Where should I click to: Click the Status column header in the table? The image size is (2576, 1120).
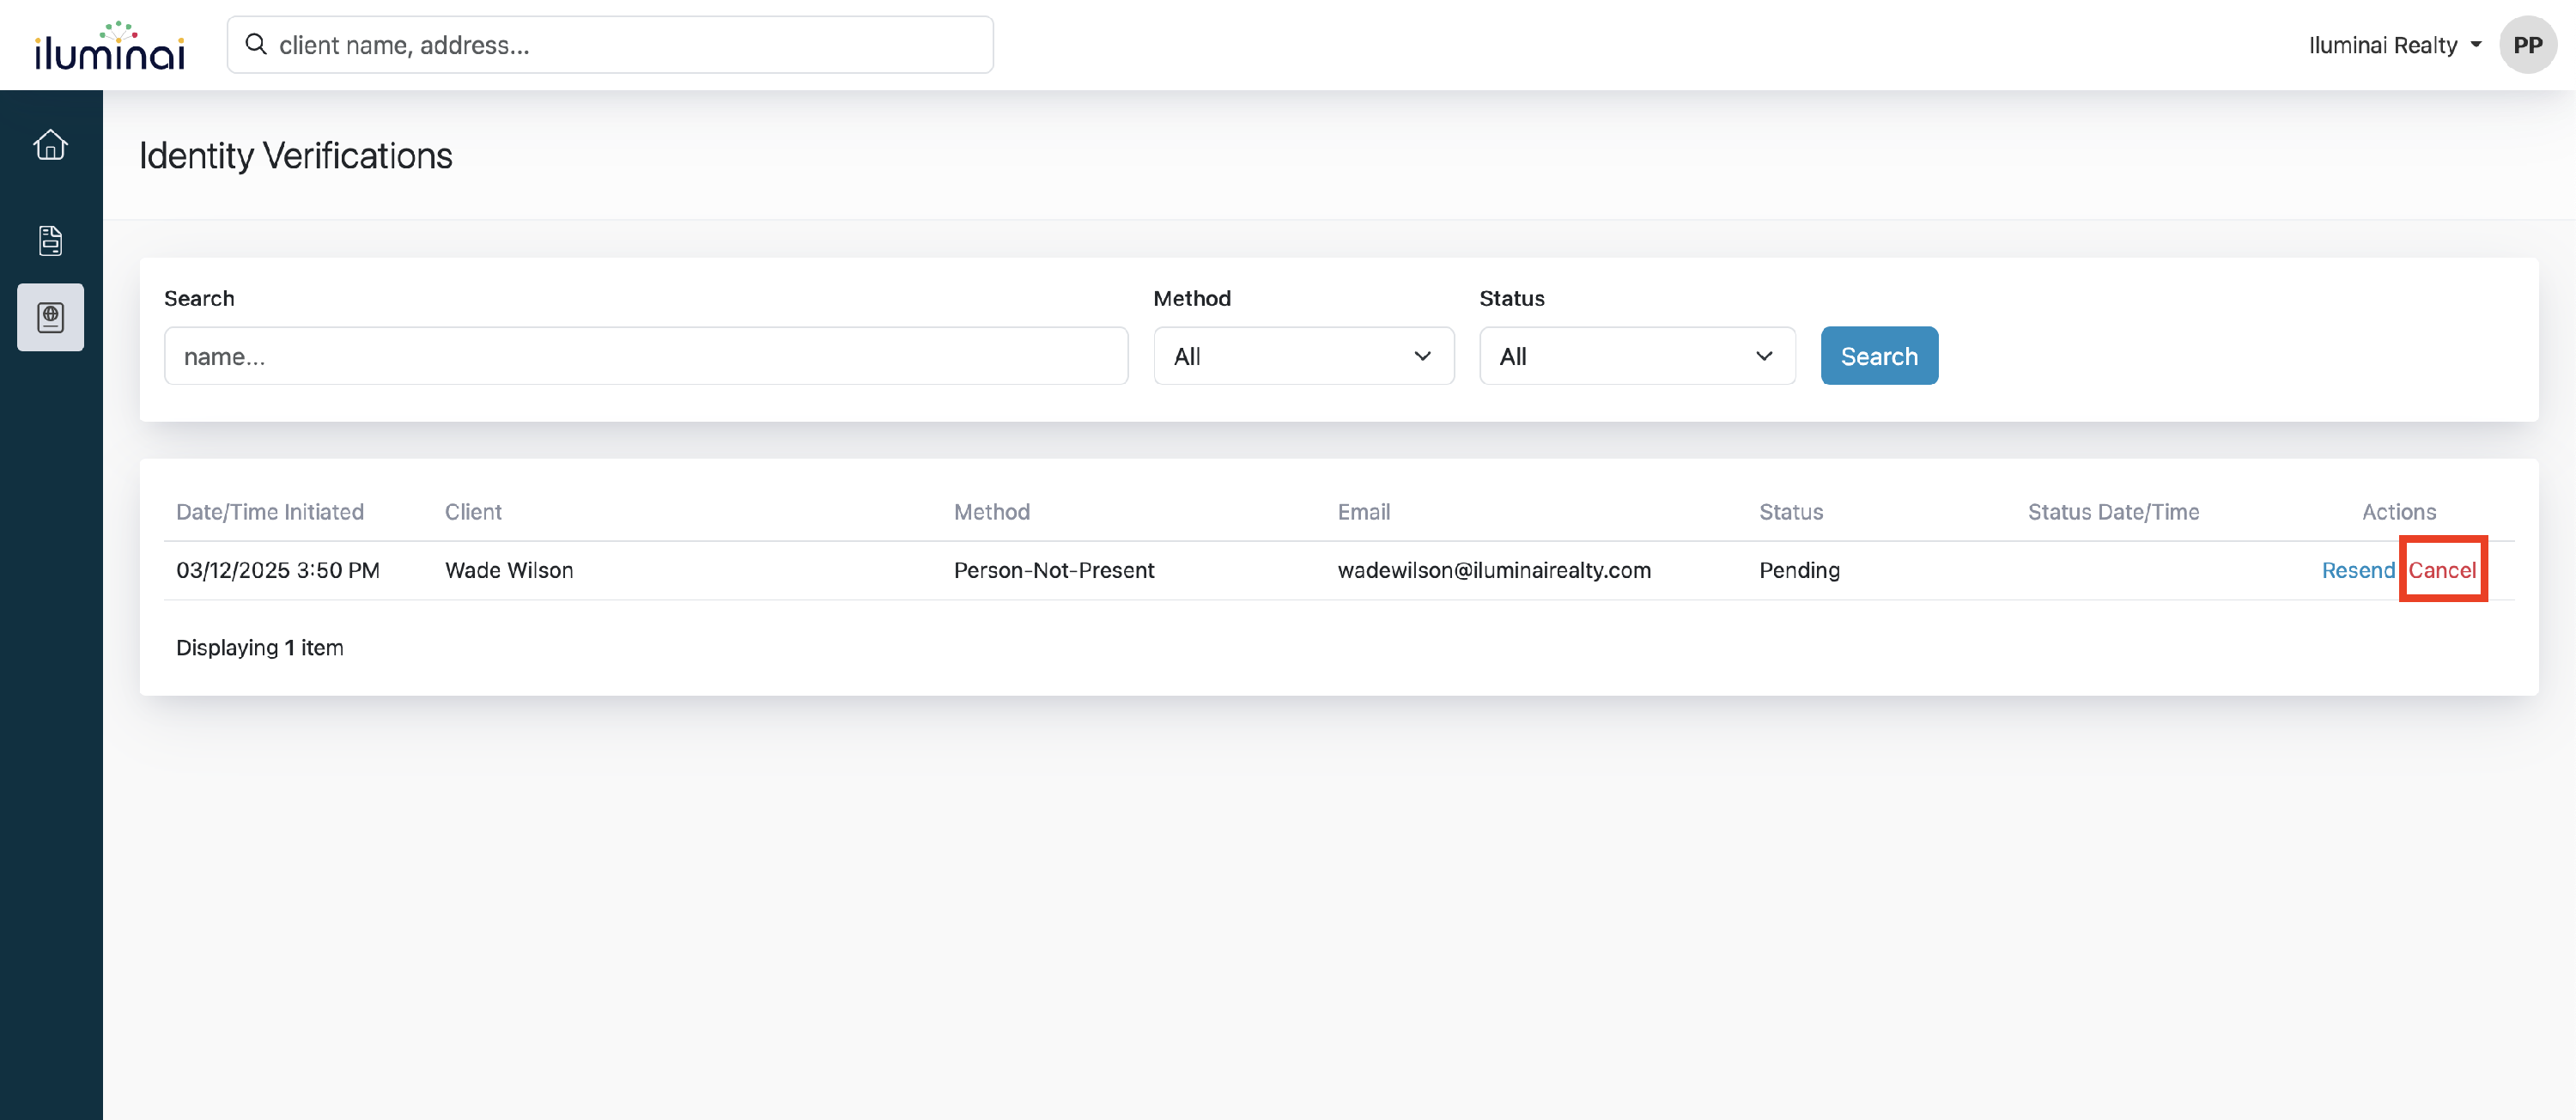1791,512
